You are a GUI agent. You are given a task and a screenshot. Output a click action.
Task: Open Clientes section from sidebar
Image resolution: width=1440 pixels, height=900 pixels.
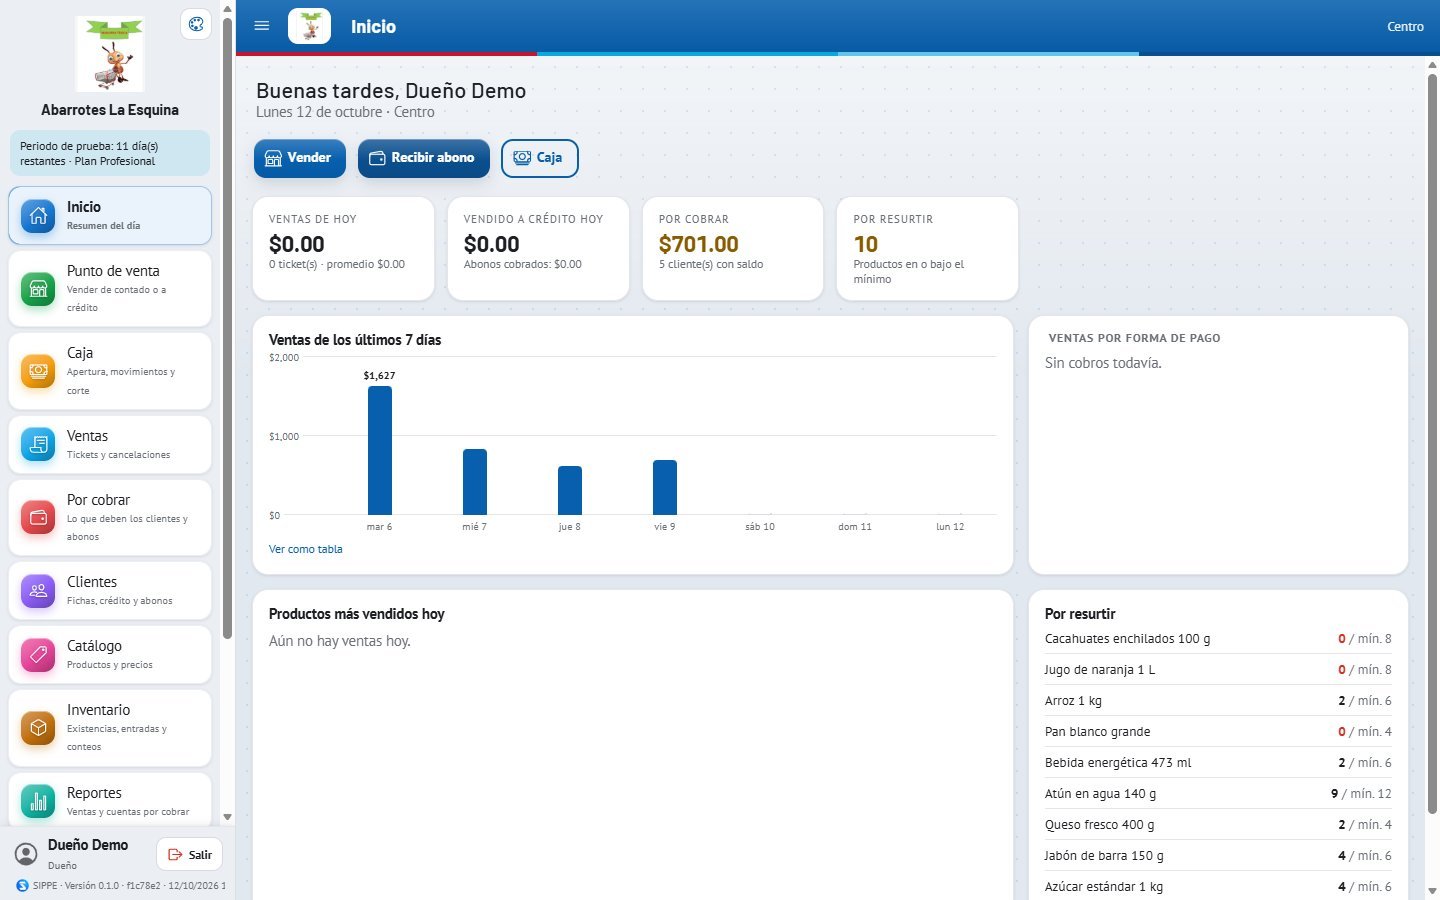tap(110, 590)
